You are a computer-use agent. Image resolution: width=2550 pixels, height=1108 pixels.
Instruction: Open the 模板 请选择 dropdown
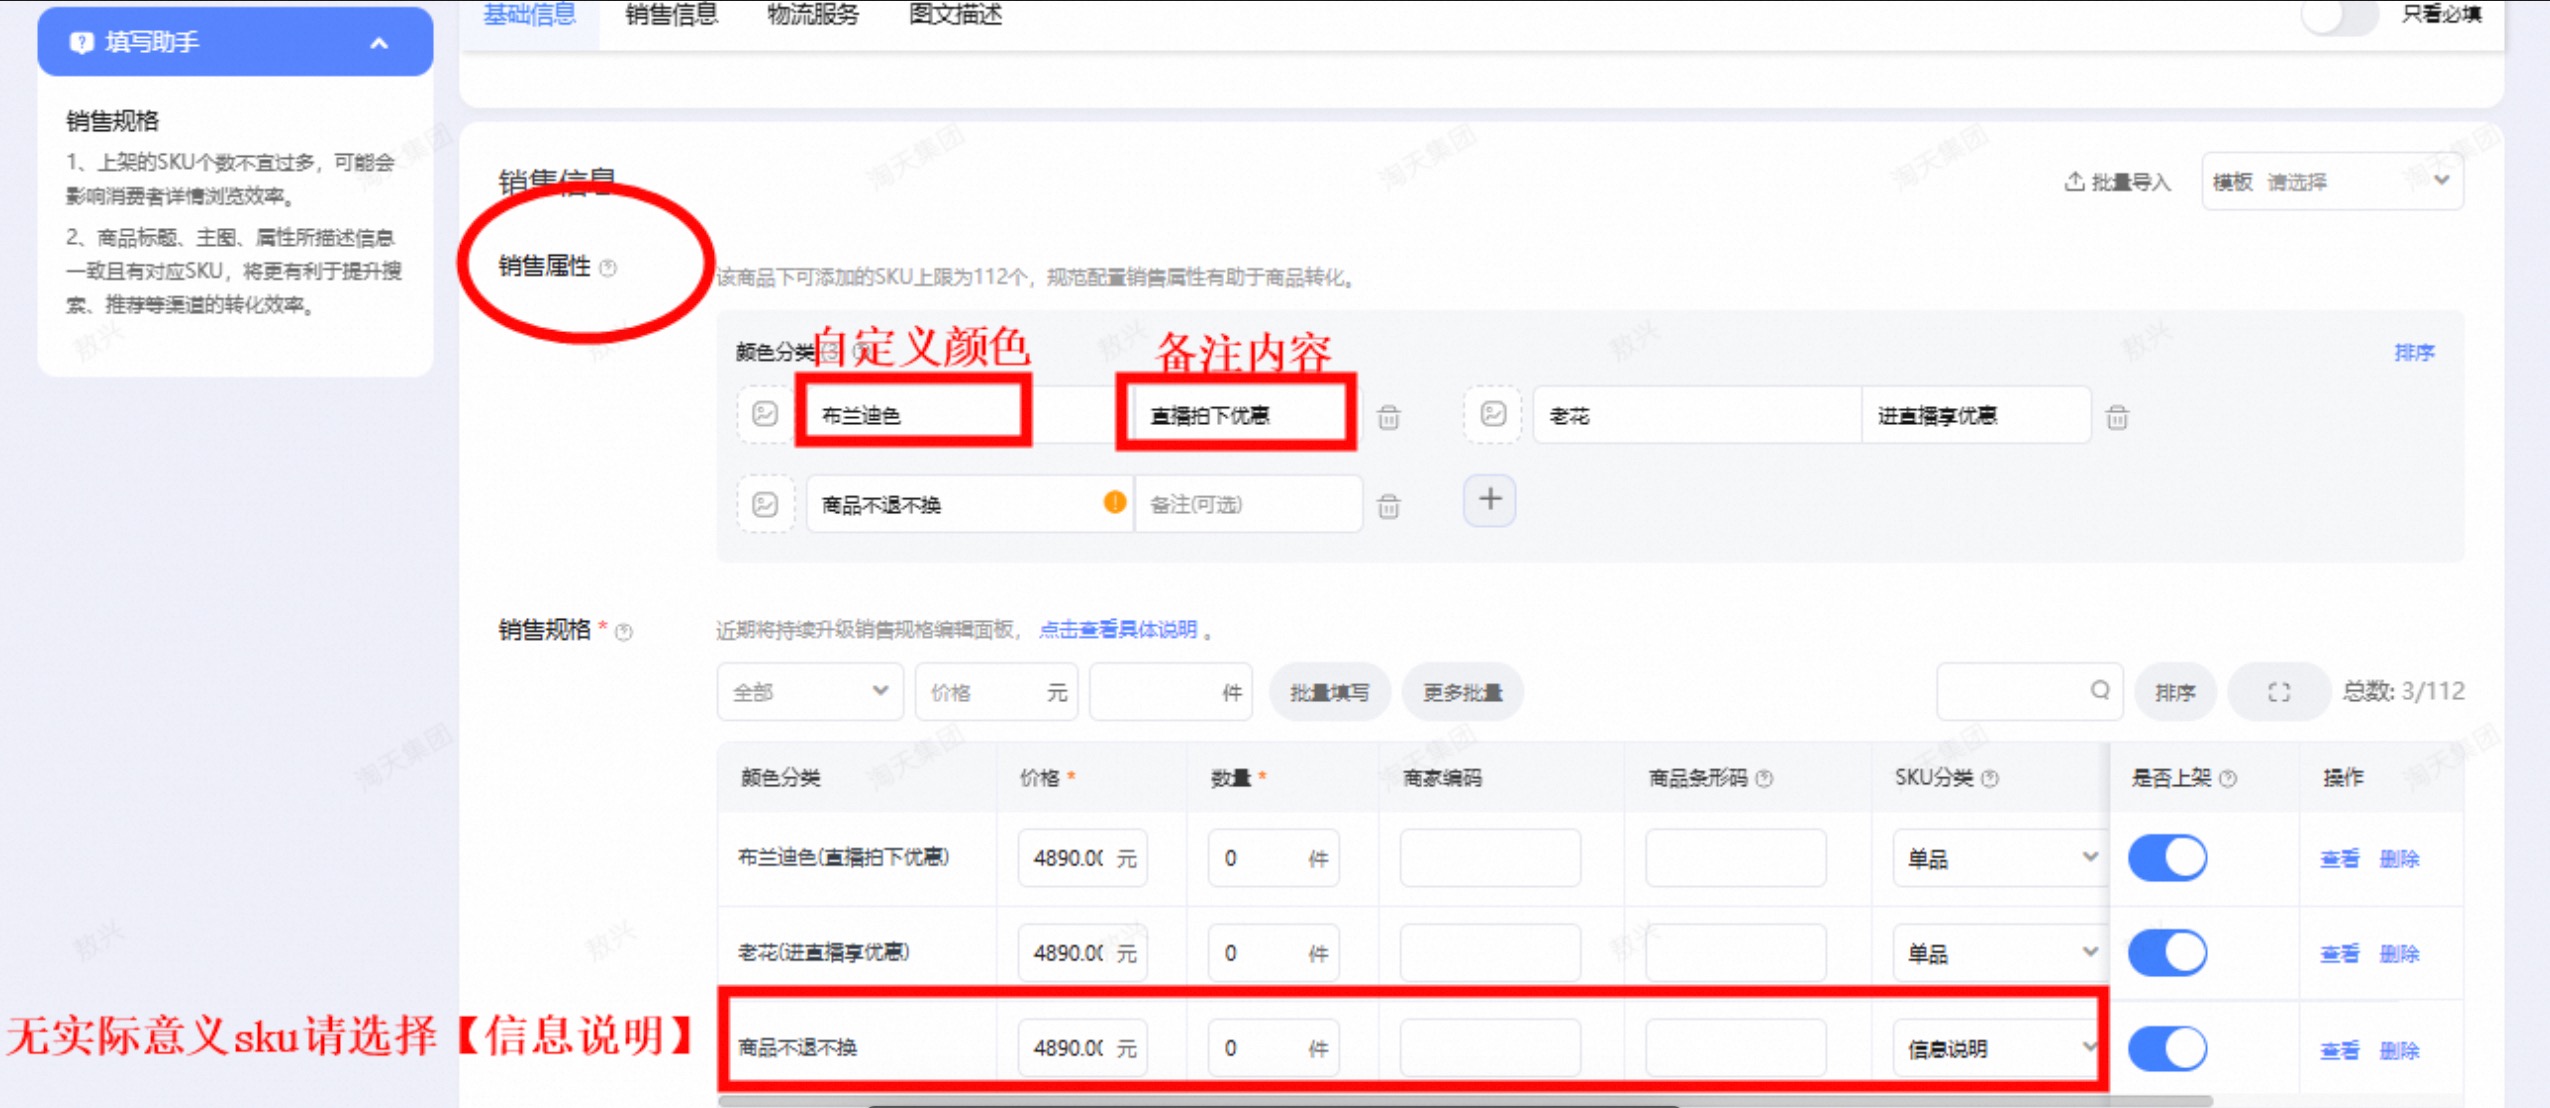(x=2332, y=181)
